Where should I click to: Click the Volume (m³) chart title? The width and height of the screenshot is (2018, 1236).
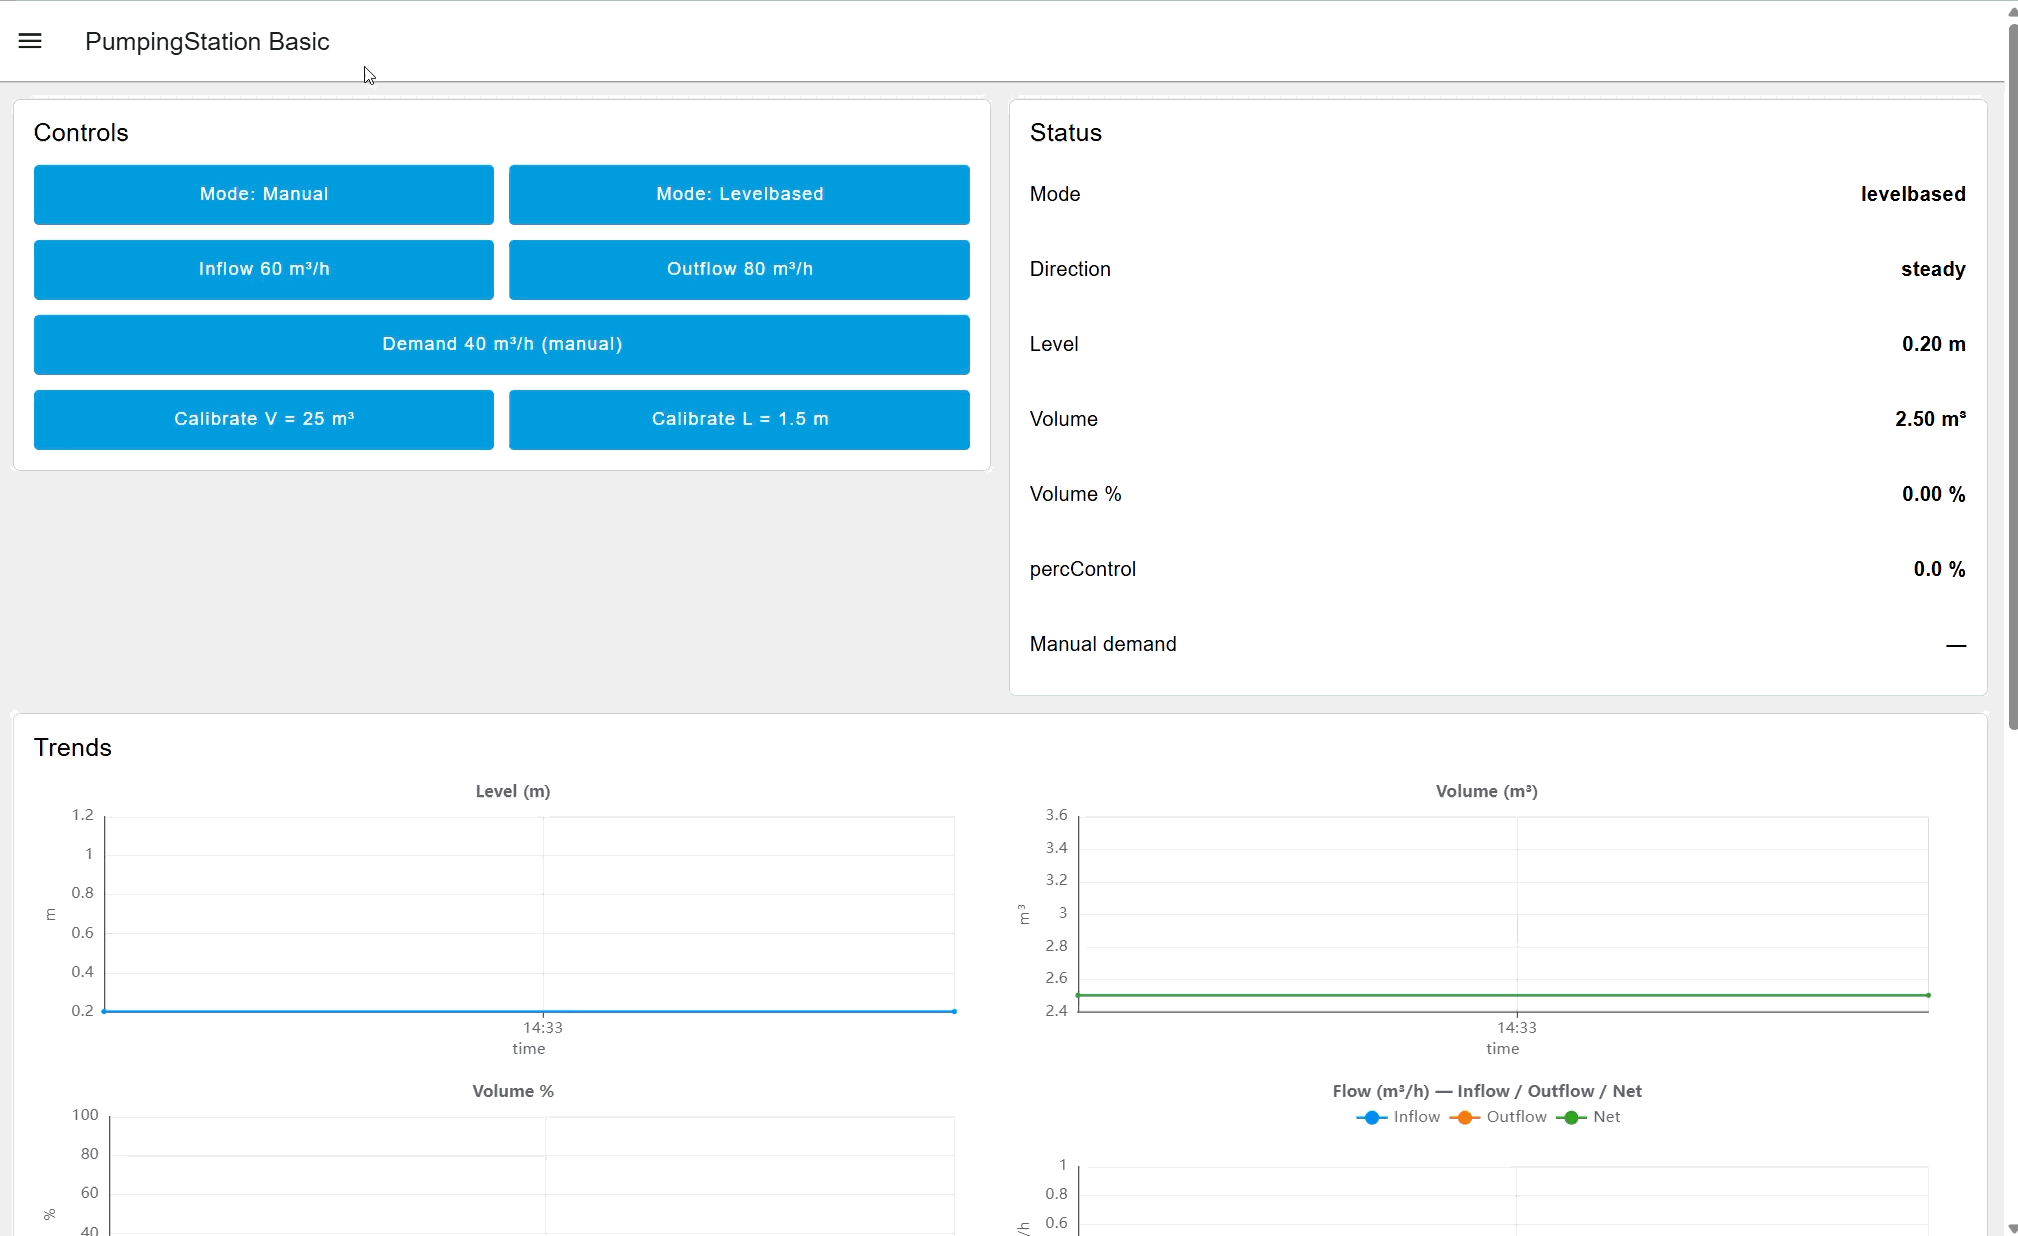1487,791
